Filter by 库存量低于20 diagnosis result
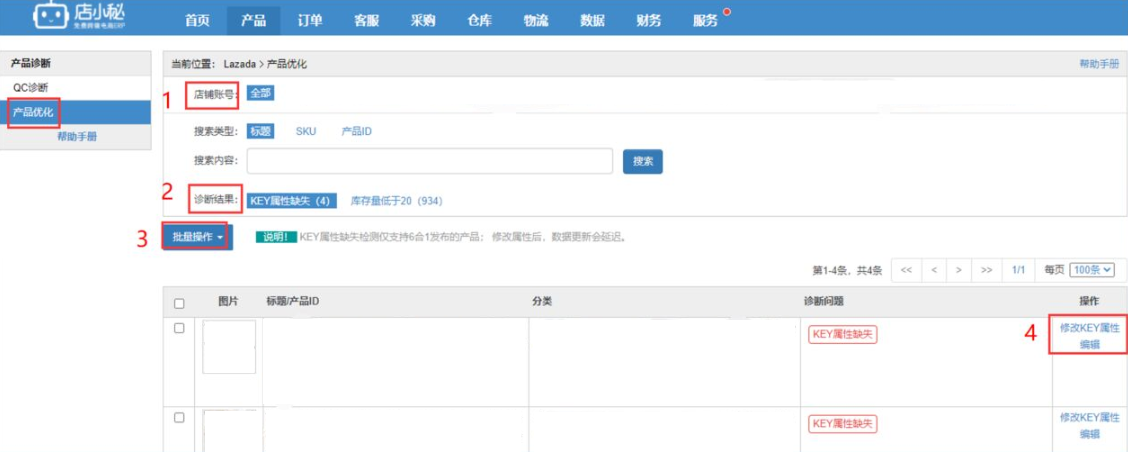The height and width of the screenshot is (452, 1128). (x=396, y=201)
